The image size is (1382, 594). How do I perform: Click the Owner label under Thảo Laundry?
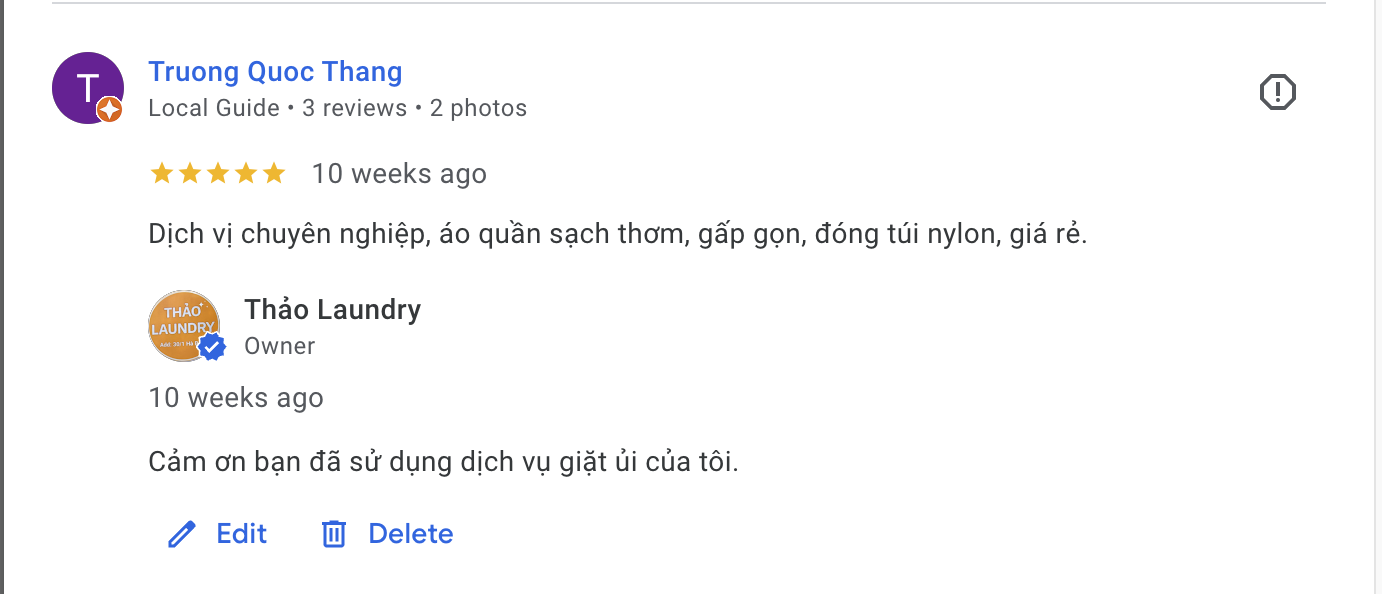(x=279, y=346)
